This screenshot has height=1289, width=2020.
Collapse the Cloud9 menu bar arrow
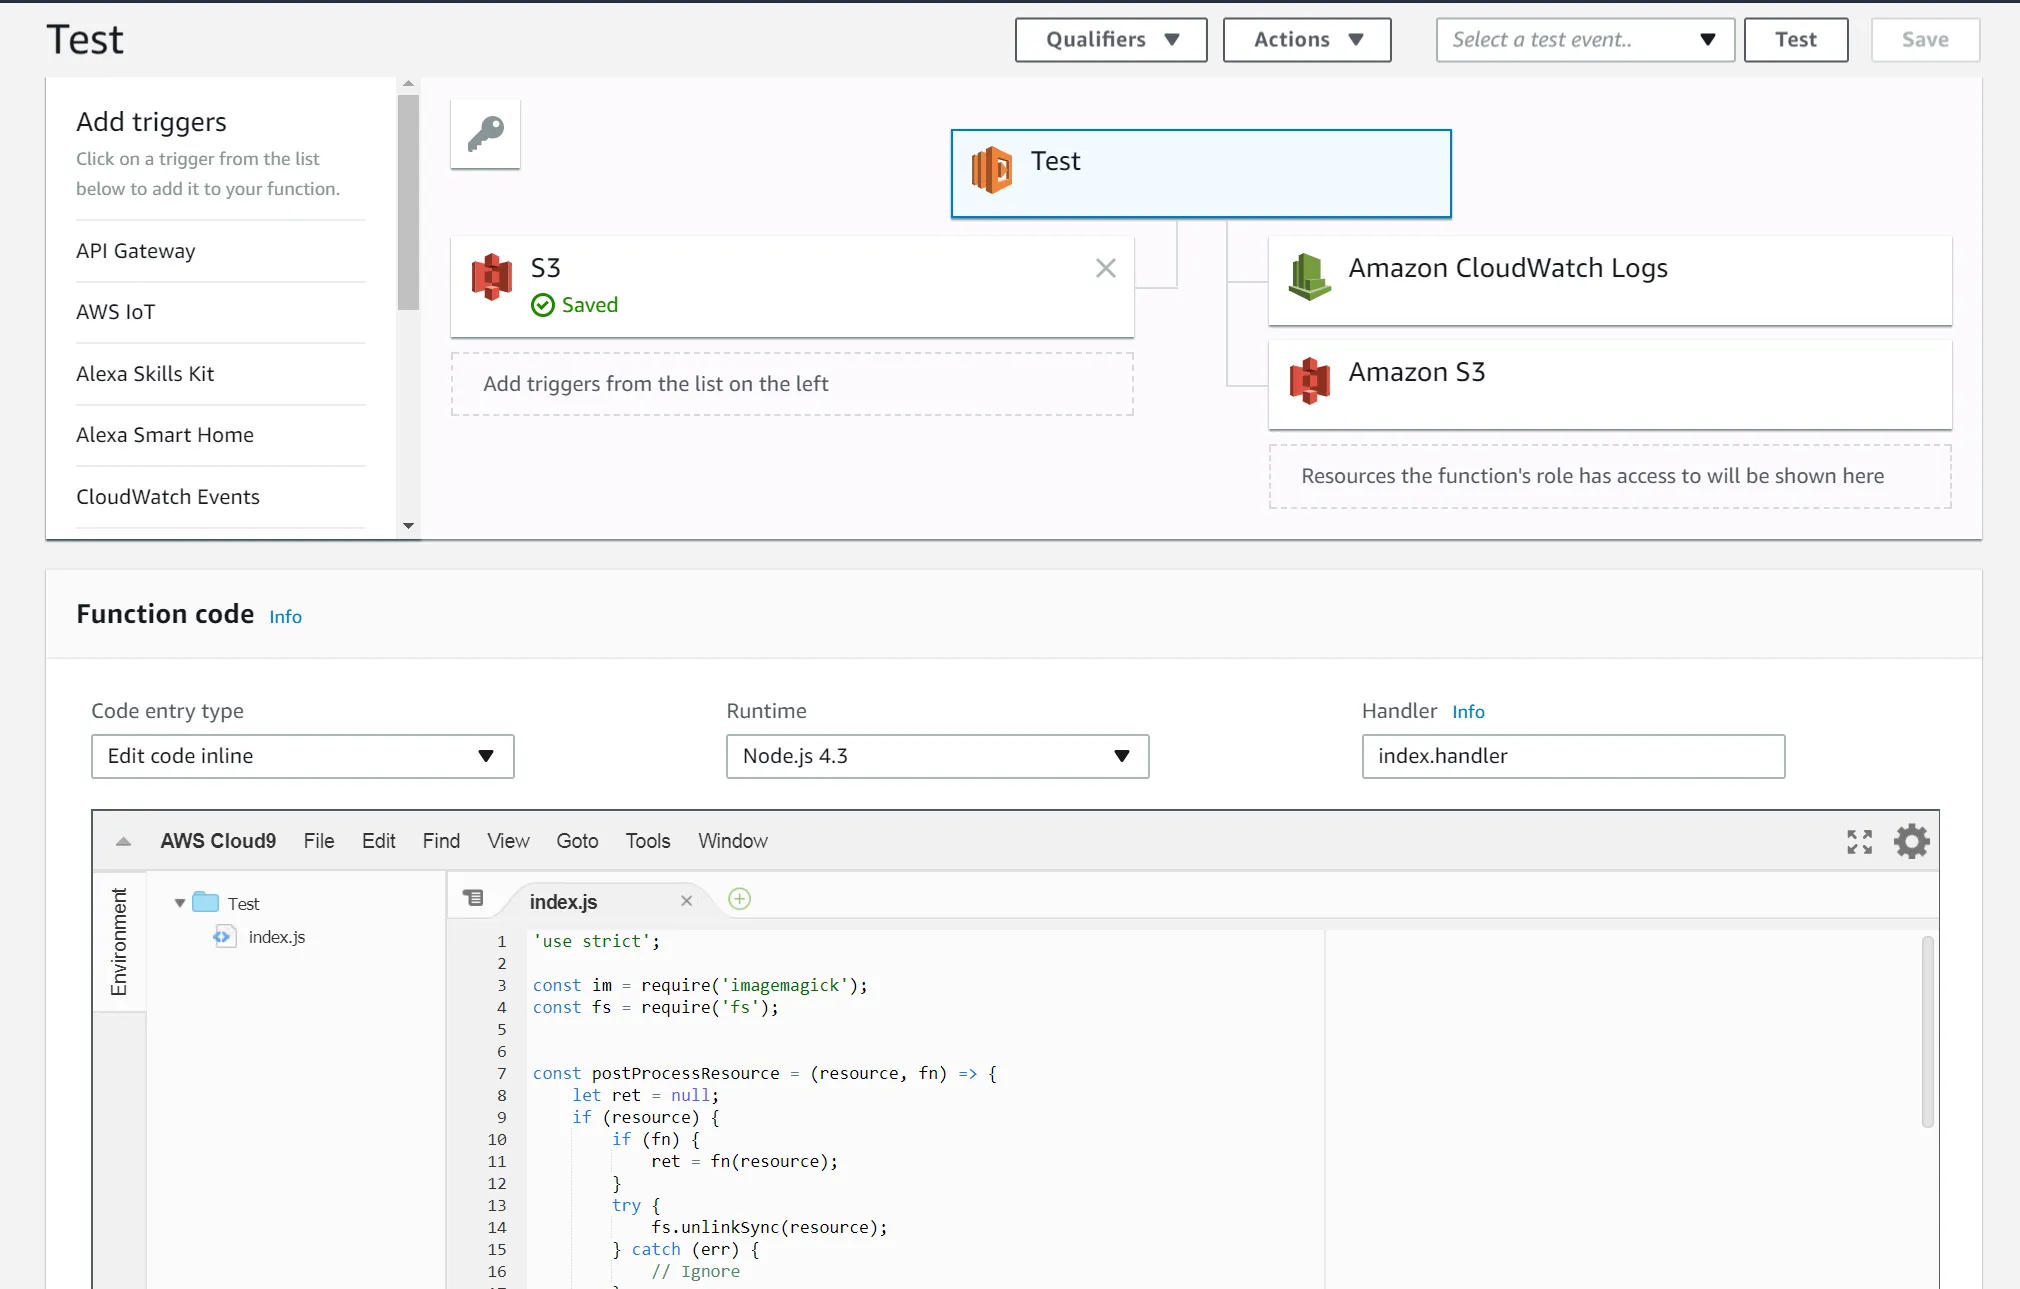123,841
